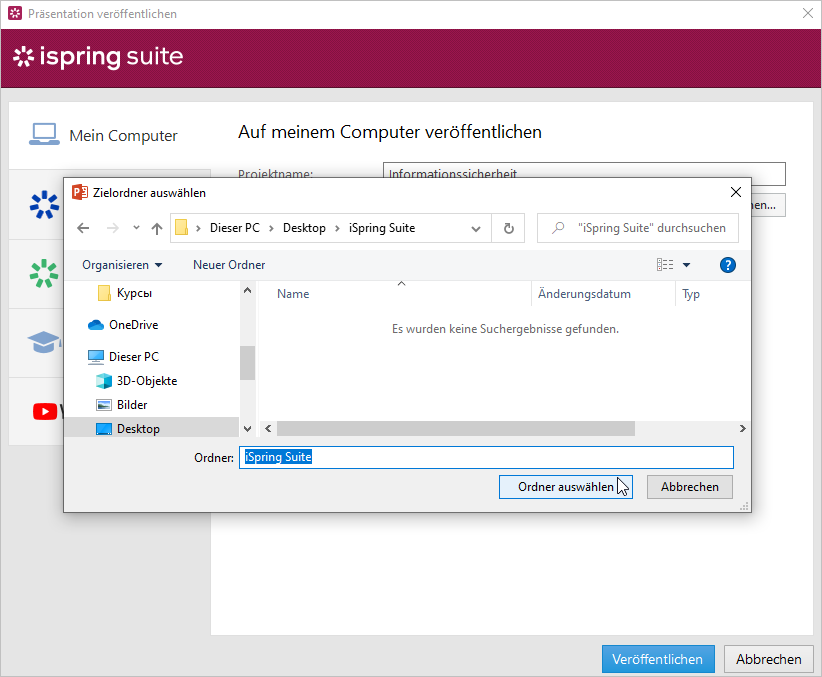The height and width of the screenshot is (677, 822).
Task: Sort by Änderungsdatum column
Action: [584, 294]
